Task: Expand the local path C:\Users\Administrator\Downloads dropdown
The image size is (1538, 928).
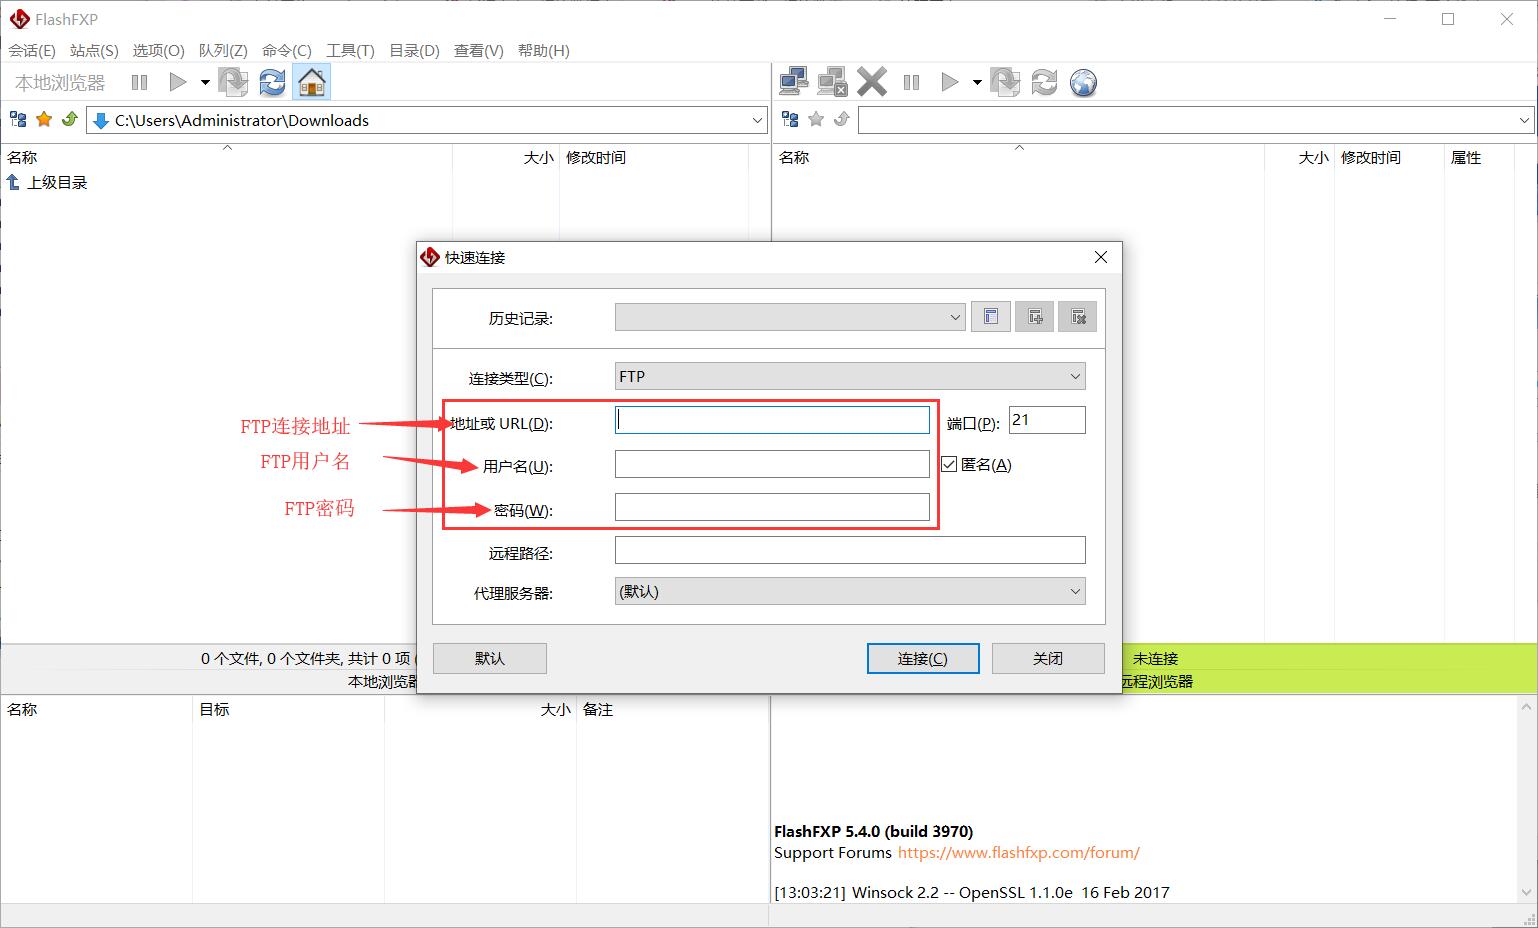Action: [757, 120]
